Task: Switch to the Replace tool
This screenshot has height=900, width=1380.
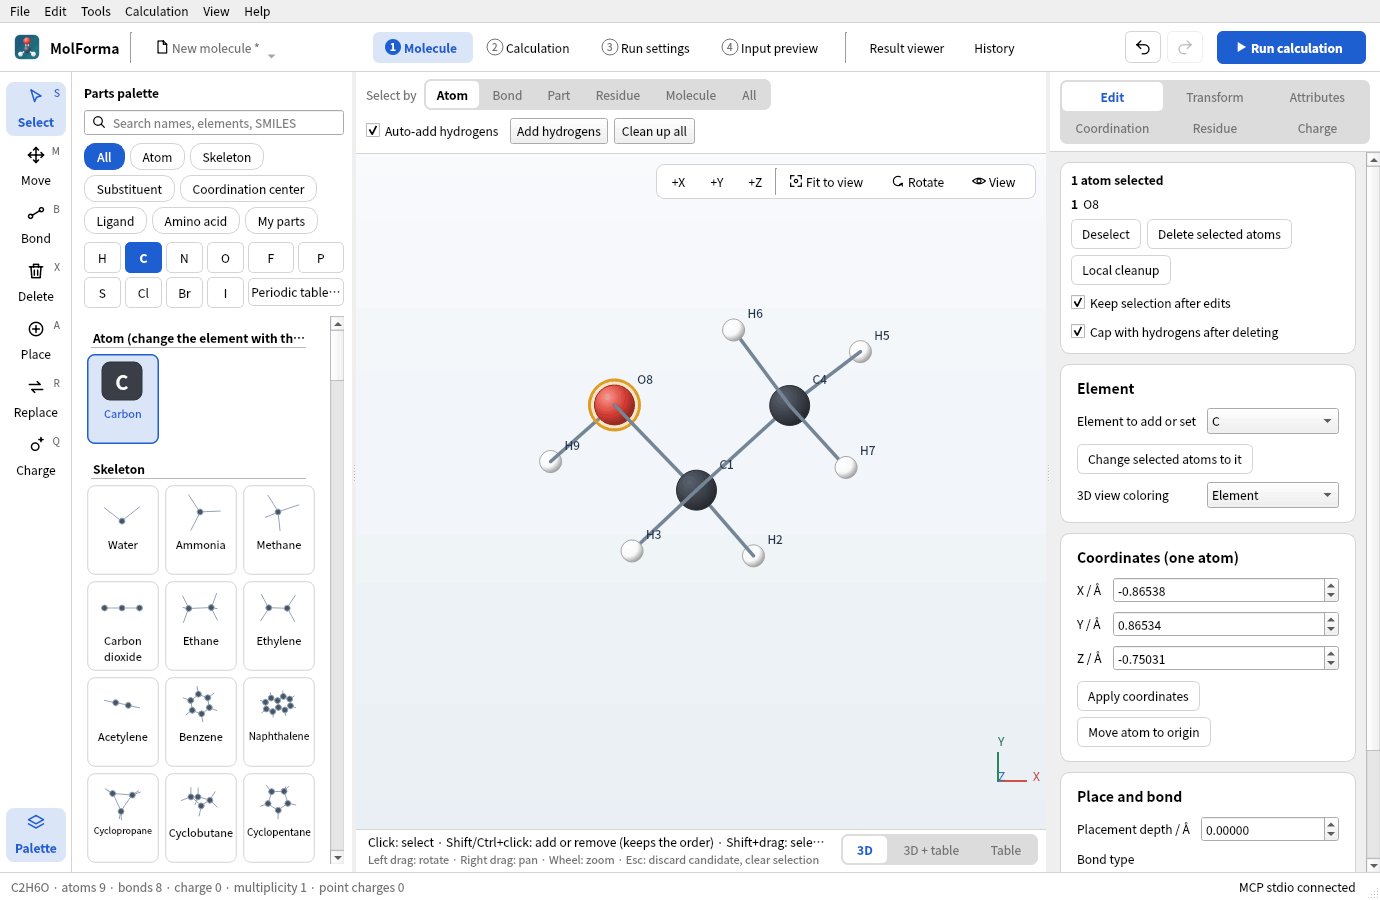Action: pos(36,399)
